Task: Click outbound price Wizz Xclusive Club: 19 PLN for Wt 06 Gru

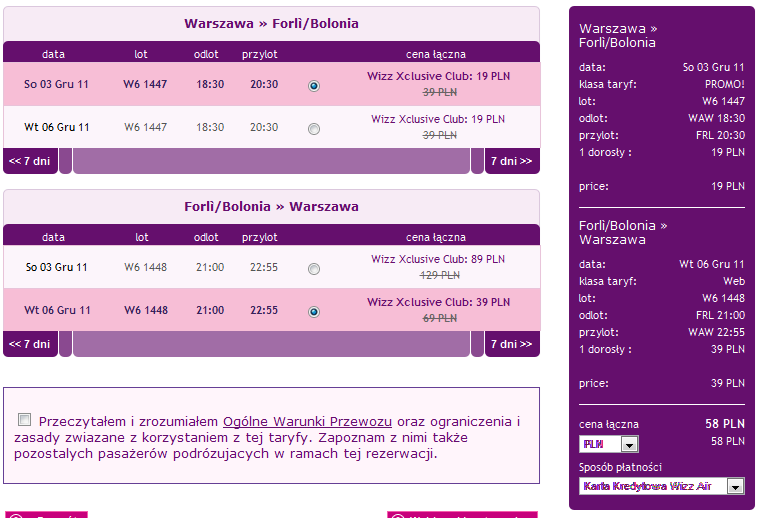Action: [x=438, y=119]
